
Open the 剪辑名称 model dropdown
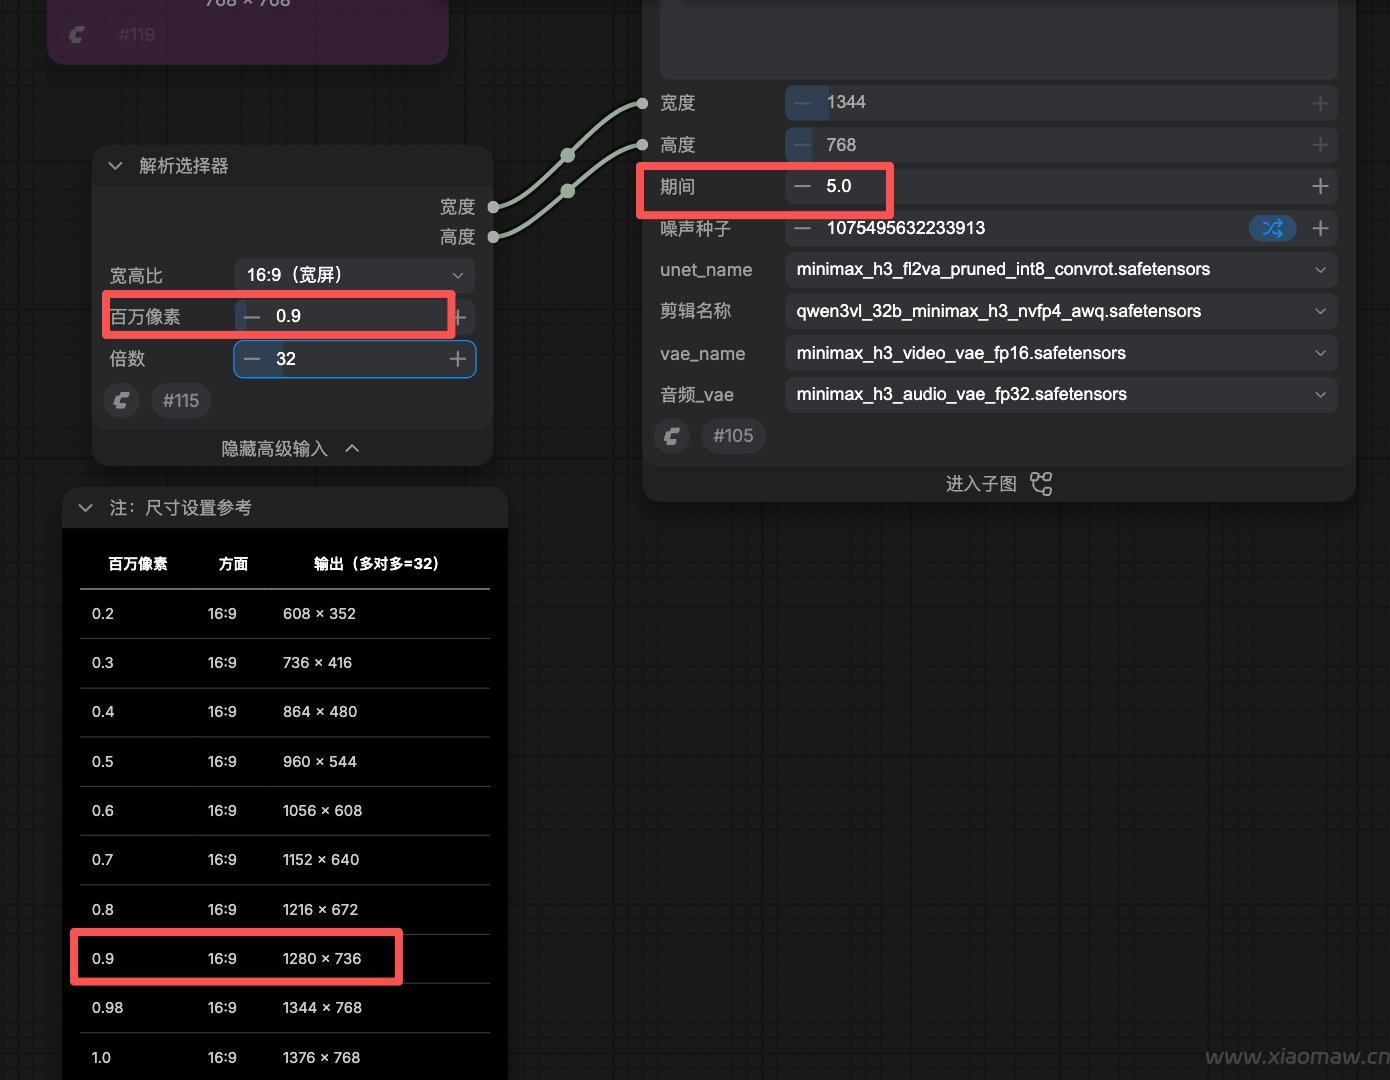[x=1061, y=311]
